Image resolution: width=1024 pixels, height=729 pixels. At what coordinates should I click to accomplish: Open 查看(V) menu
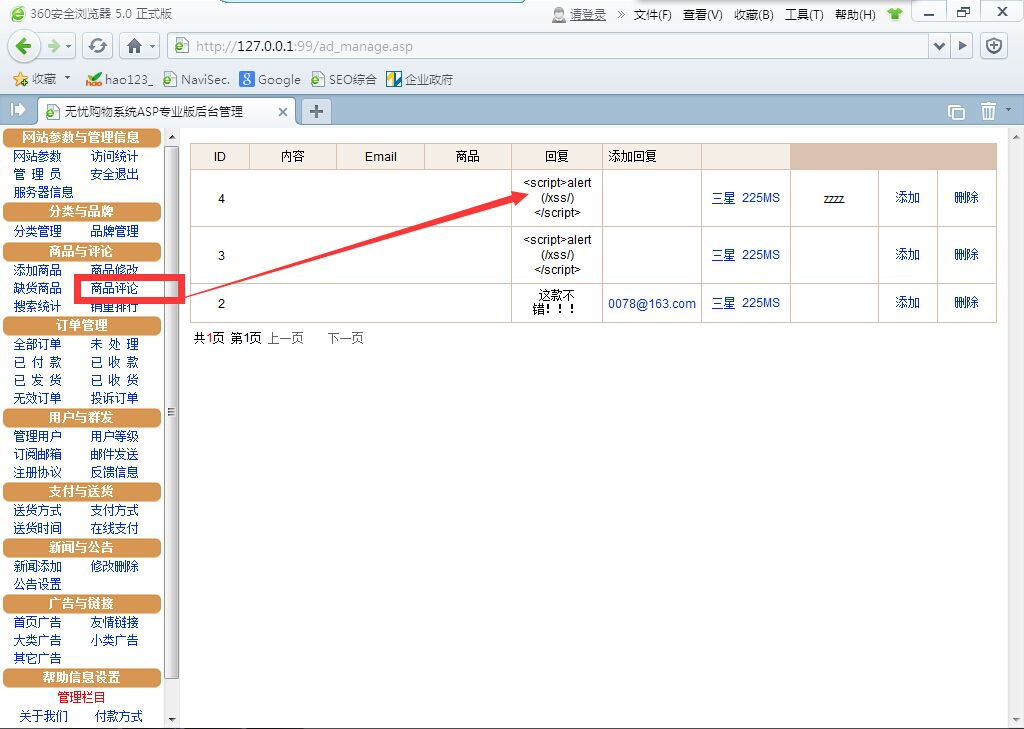click(703, 14)
